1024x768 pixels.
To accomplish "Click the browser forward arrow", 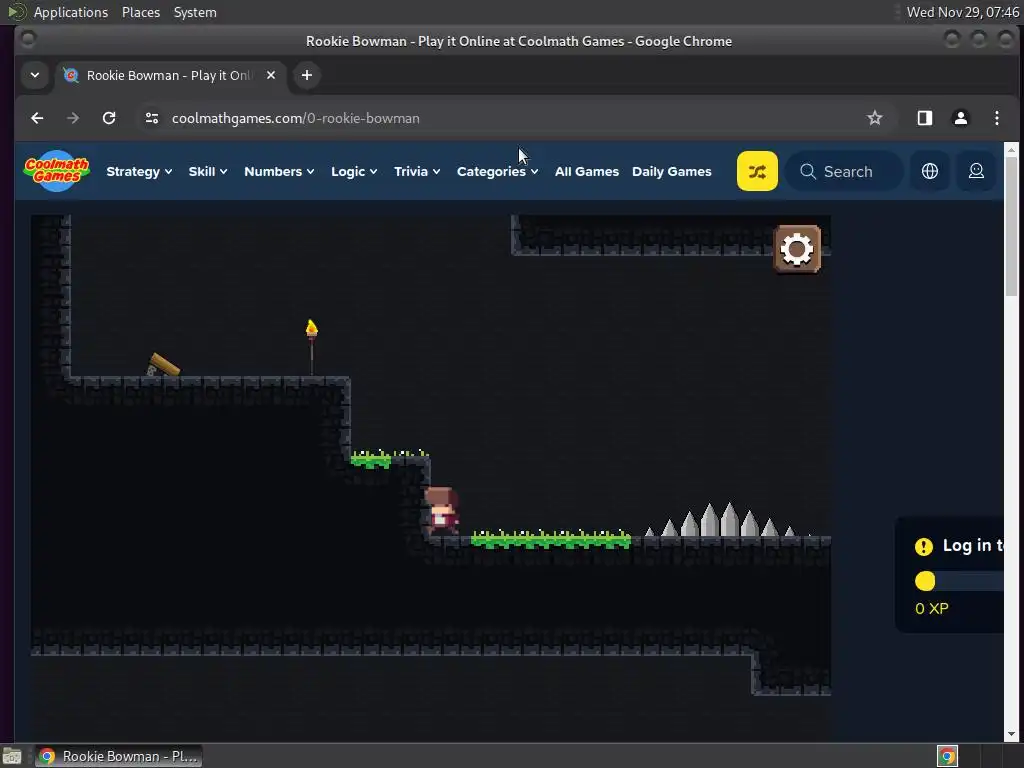I will click(x=73, y=118).
